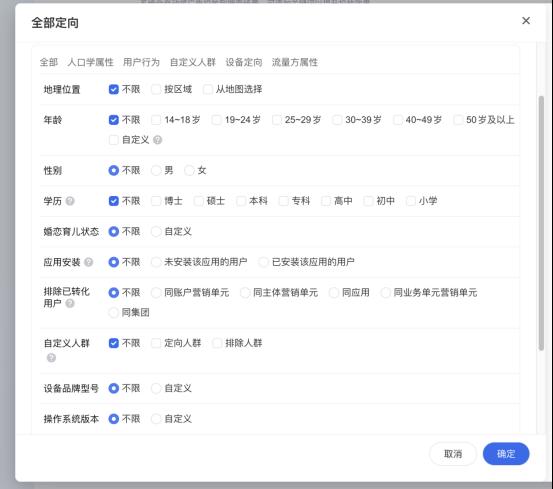Select 不限 for 设备品牌型号
Image resolution: width=553 pixels, height=489 pixels.
[114, 389]
